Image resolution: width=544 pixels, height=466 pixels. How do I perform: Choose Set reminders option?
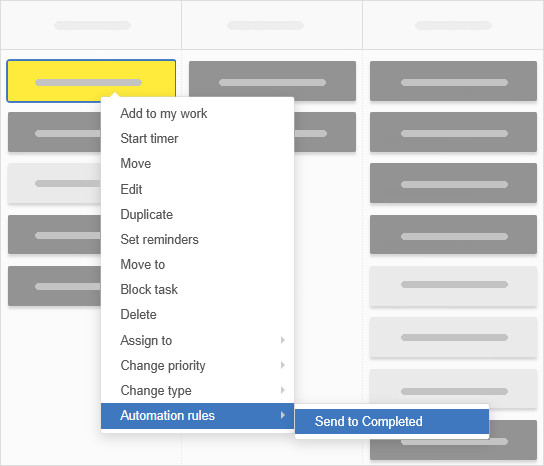[x=197, y=239]
